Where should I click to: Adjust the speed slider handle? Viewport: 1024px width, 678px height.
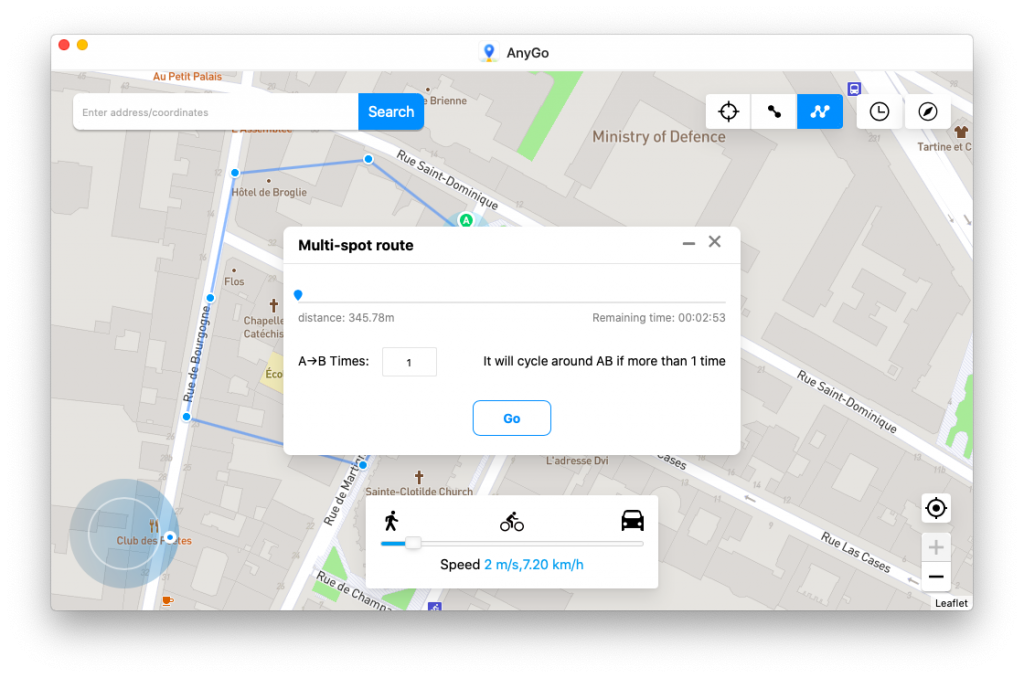pos(412,543)
